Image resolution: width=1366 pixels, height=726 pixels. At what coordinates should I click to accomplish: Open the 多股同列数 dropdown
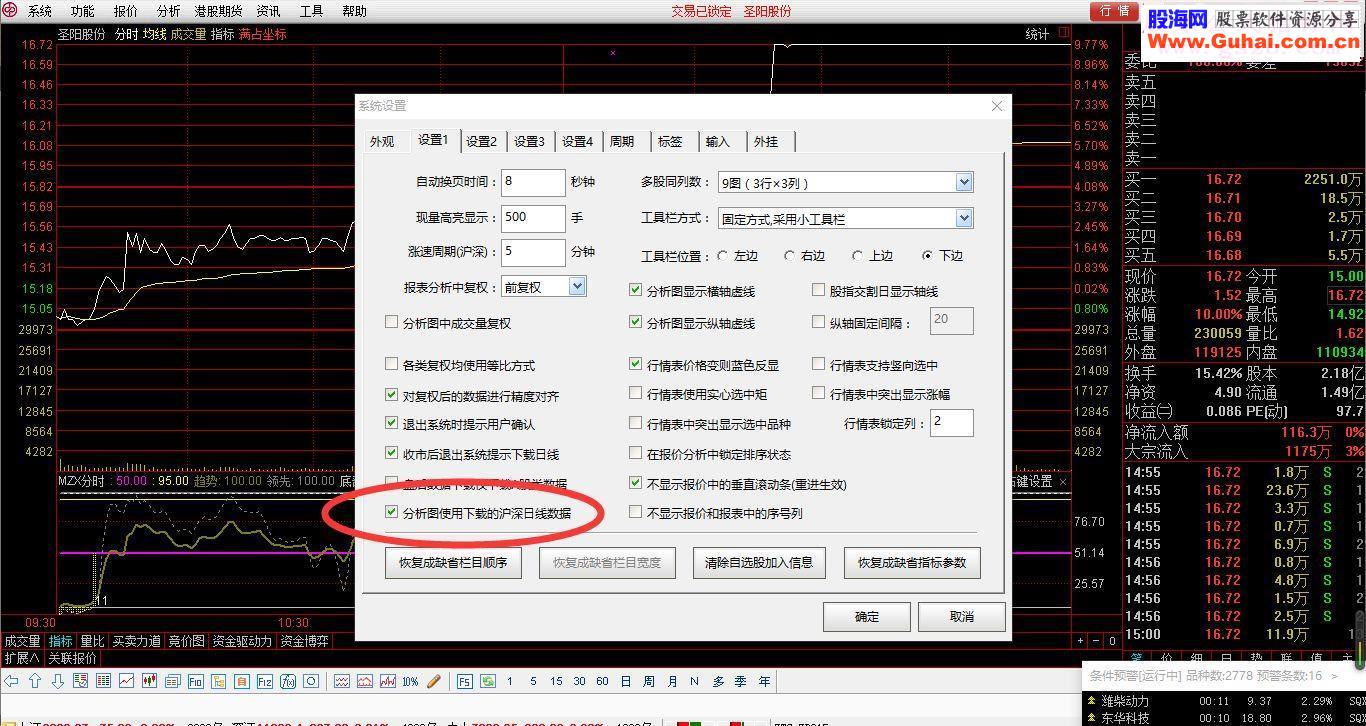964,182
